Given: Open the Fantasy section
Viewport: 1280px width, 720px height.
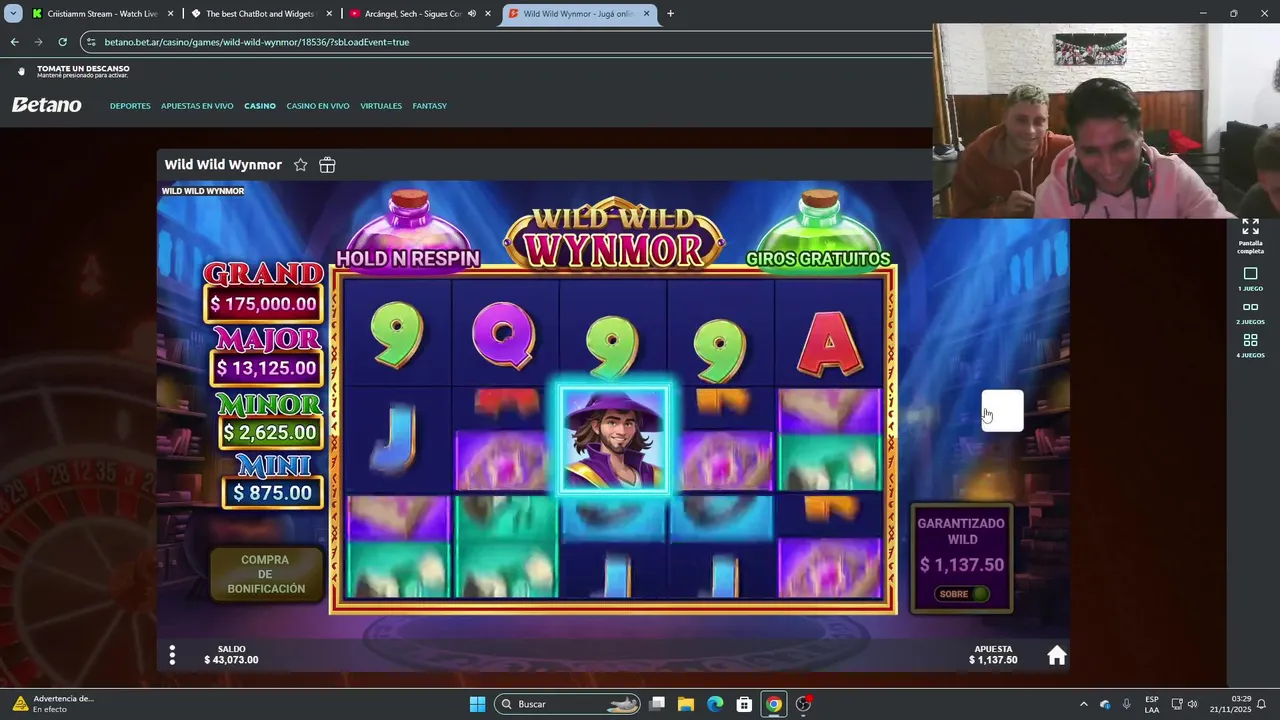Looking at the screenshot, I should point(430,106).
